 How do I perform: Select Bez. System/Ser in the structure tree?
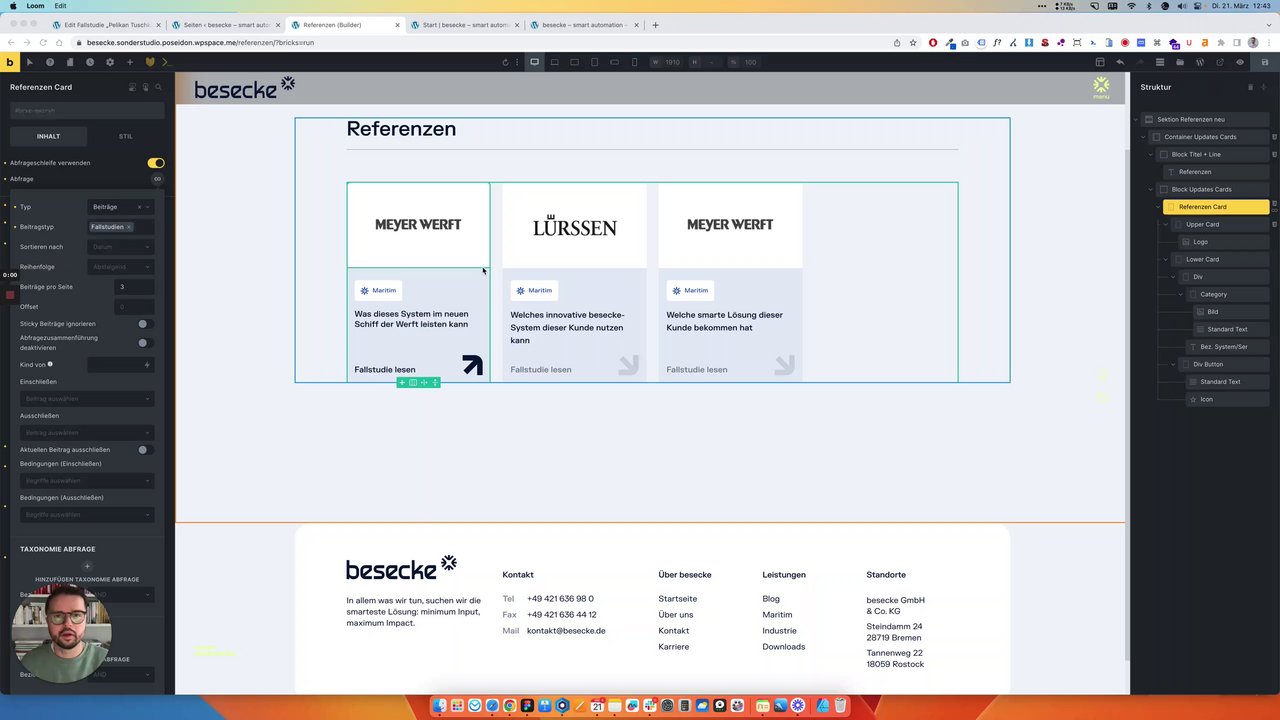pos(1228,347)
